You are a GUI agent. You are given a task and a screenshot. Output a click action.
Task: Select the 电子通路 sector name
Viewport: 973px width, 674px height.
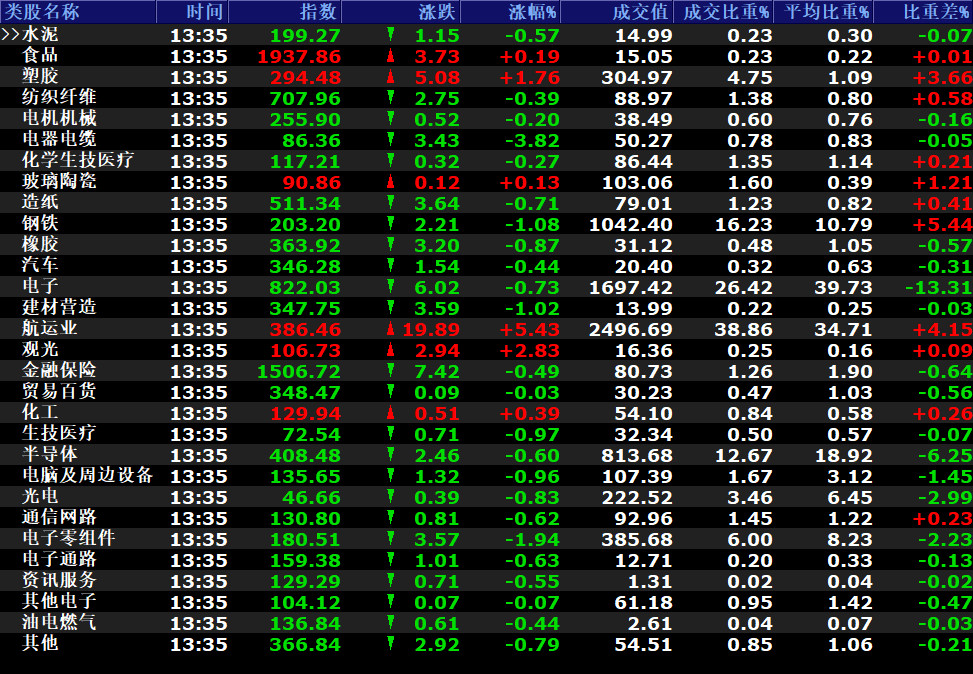[59, 559]
